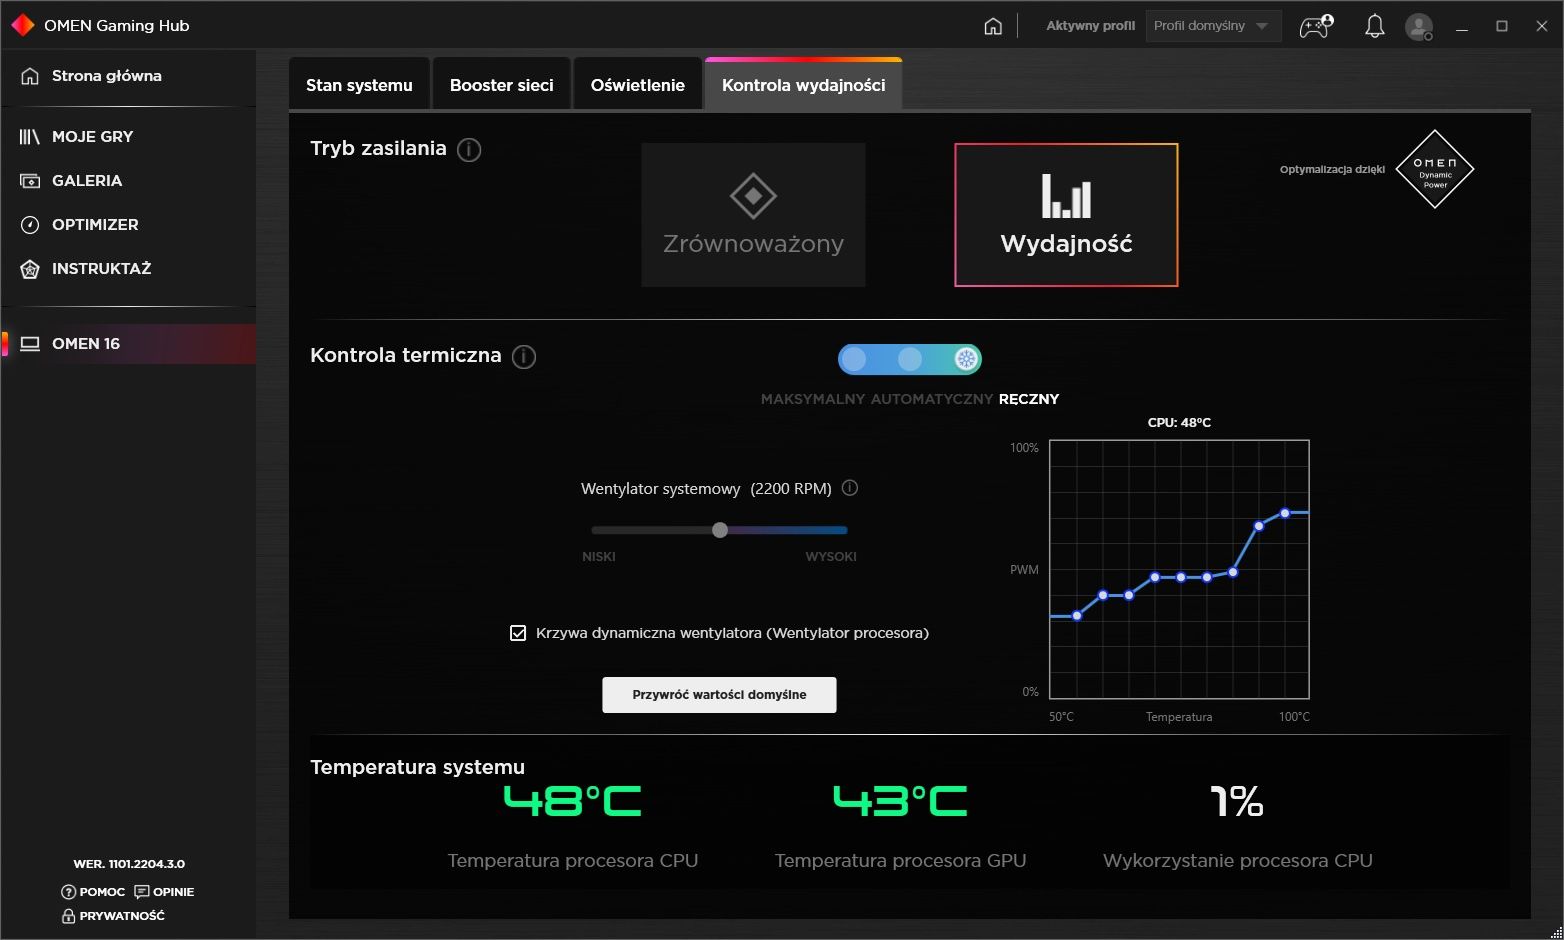
Task: Select OMEN 16 device in sidebar
Action: click(x=128, y=344)
